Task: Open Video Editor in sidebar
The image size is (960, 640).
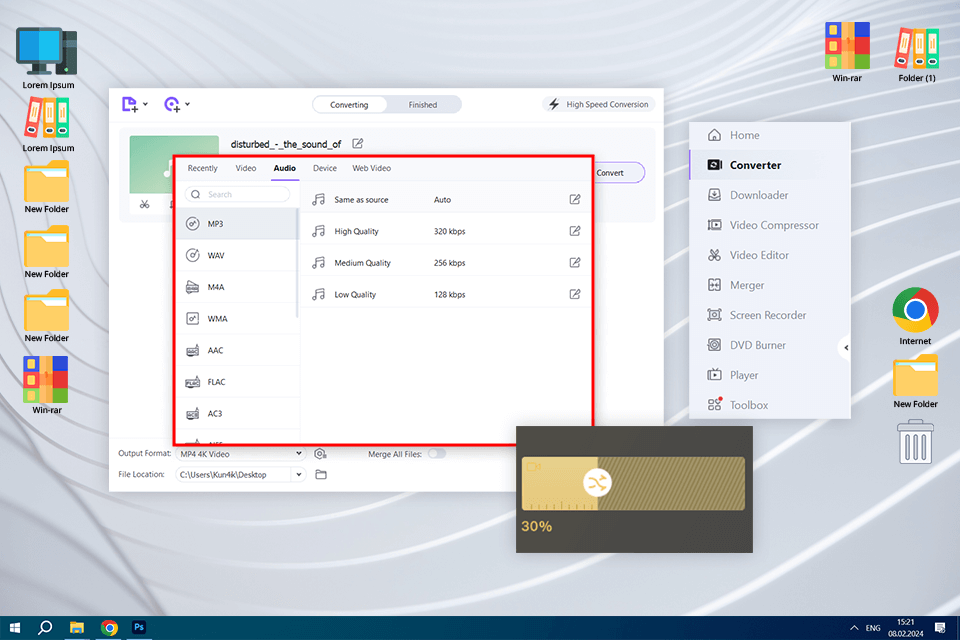Action: 770,255
